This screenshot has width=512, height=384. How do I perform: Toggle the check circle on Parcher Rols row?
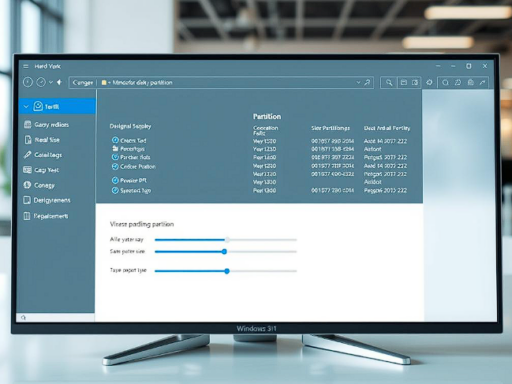coord(115,157)
